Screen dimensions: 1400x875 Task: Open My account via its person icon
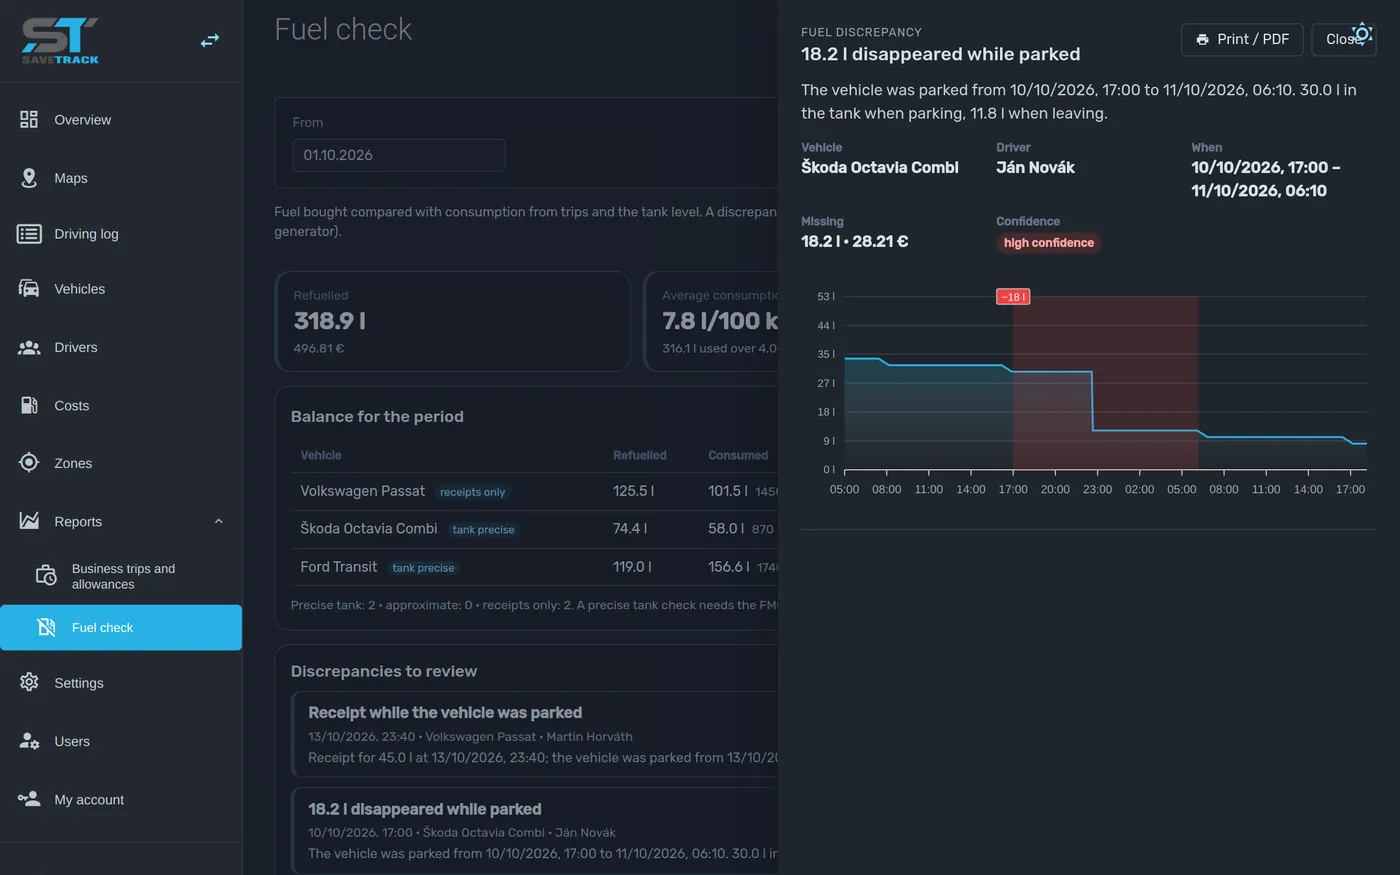29,799
